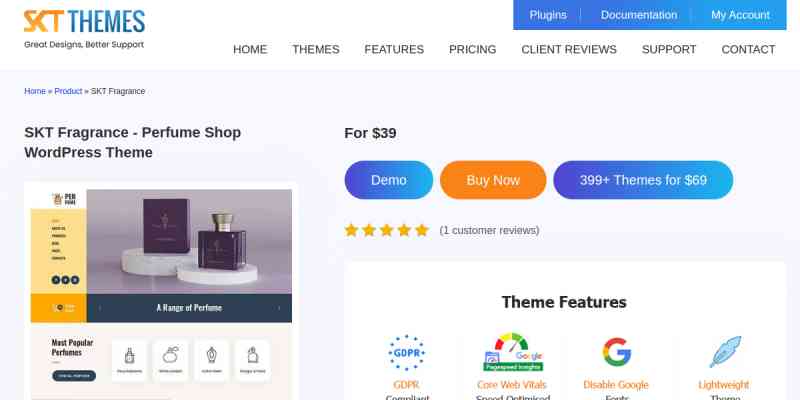Image resolution: width=800 pixels, height=400 pixels.
Task: Open the Support page from navigation
Action: pyautogui.click(x=669, y=49)
